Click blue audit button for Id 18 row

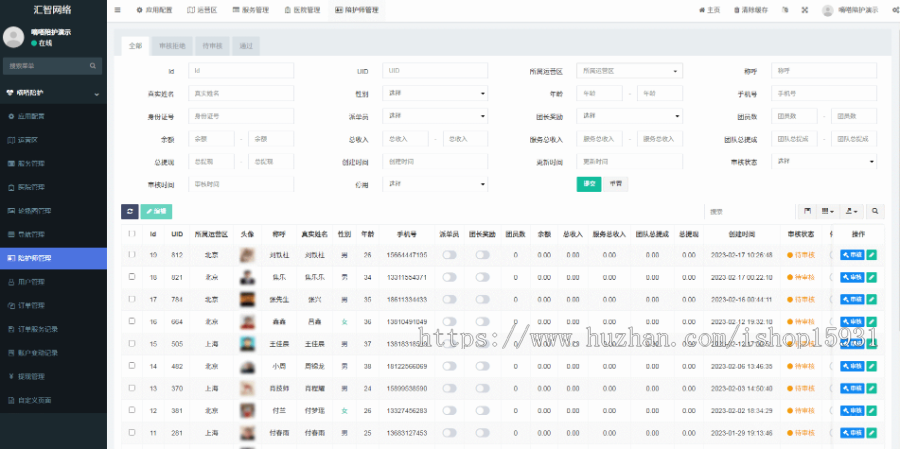tap(852, 277)
